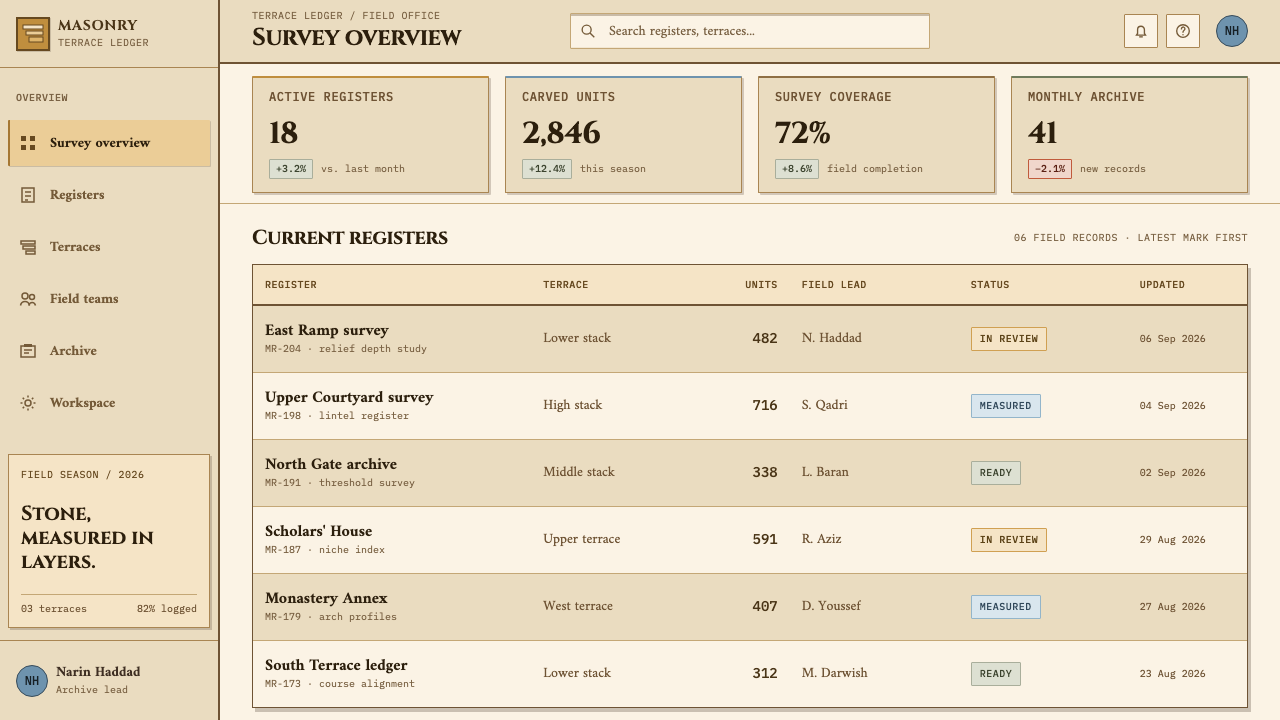Open the Survey Coverage card

876,134
